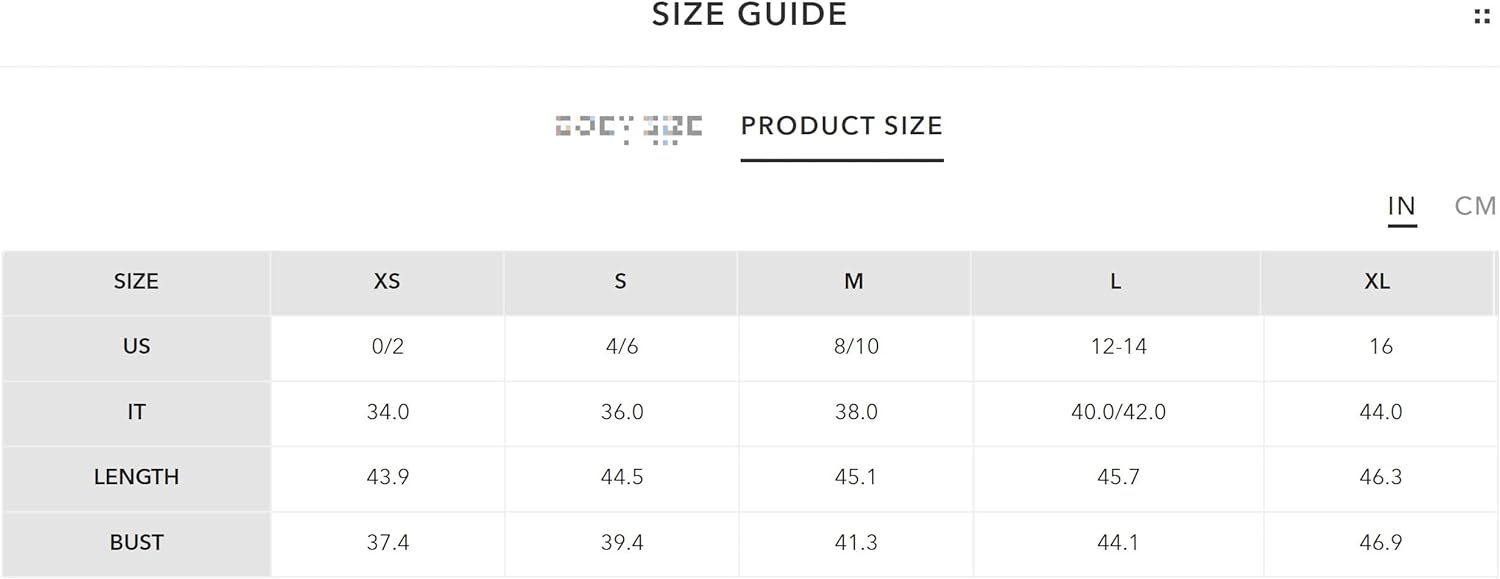The image size is (1500, 579).
Task: Open the blurred Body Size tab
Action: pos(629,128)
